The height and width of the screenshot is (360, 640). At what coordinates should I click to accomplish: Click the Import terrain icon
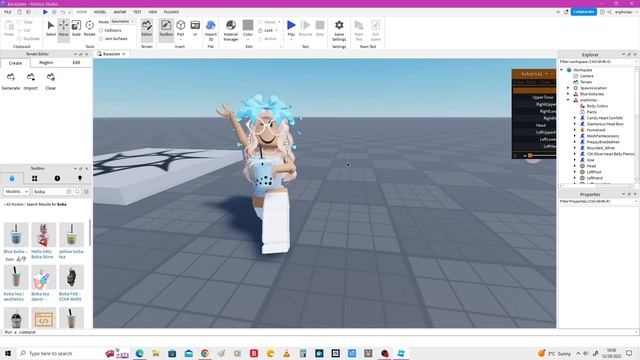coord(31,77)
